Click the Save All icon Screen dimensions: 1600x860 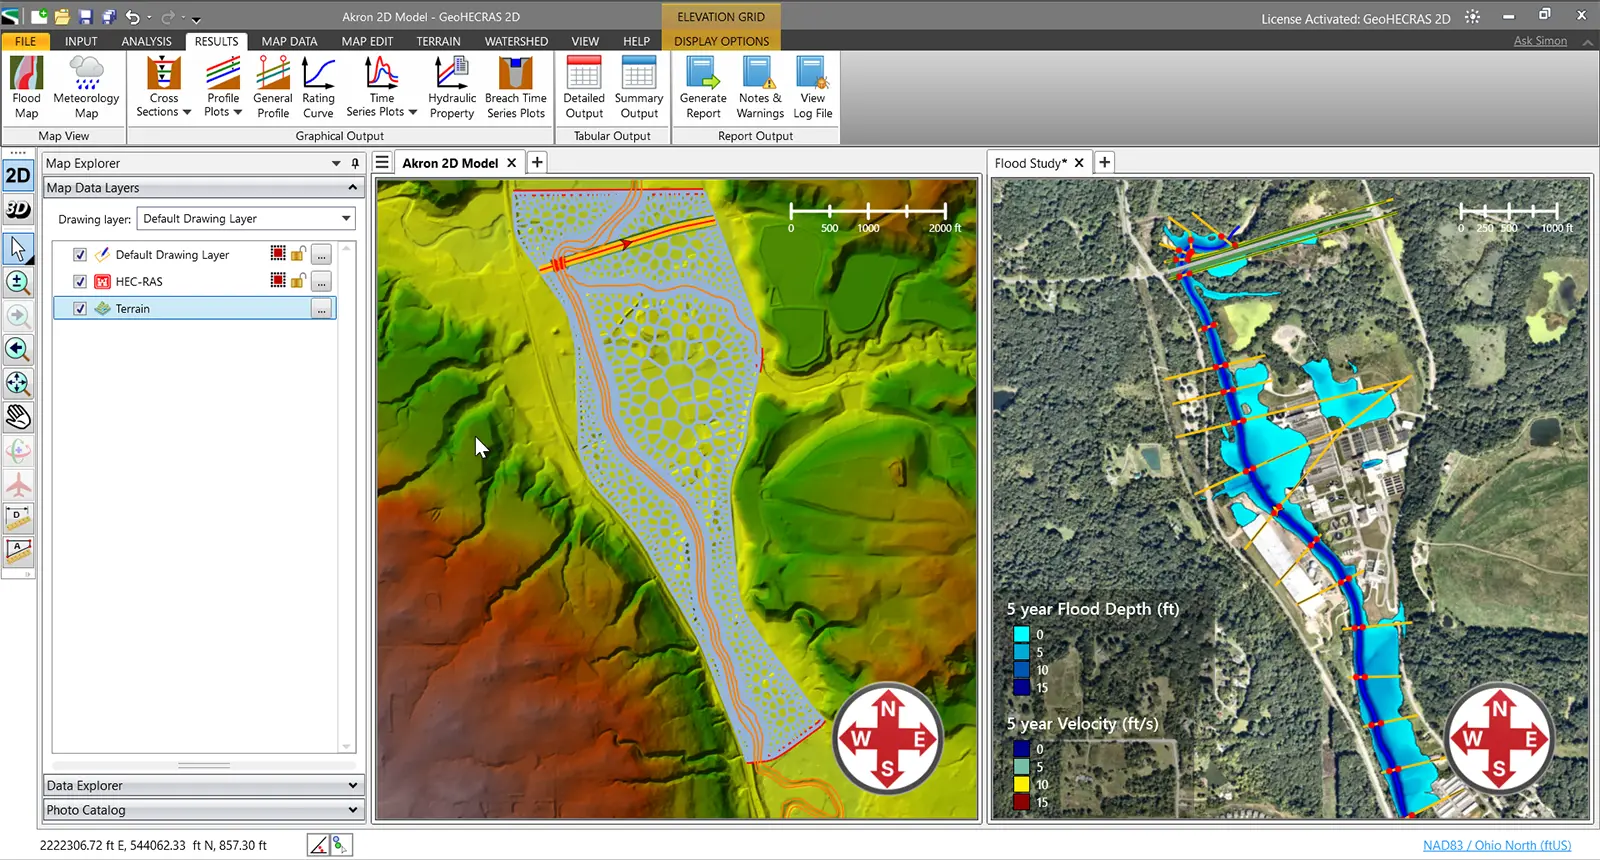pyautogui.click(x=108, y=17)
